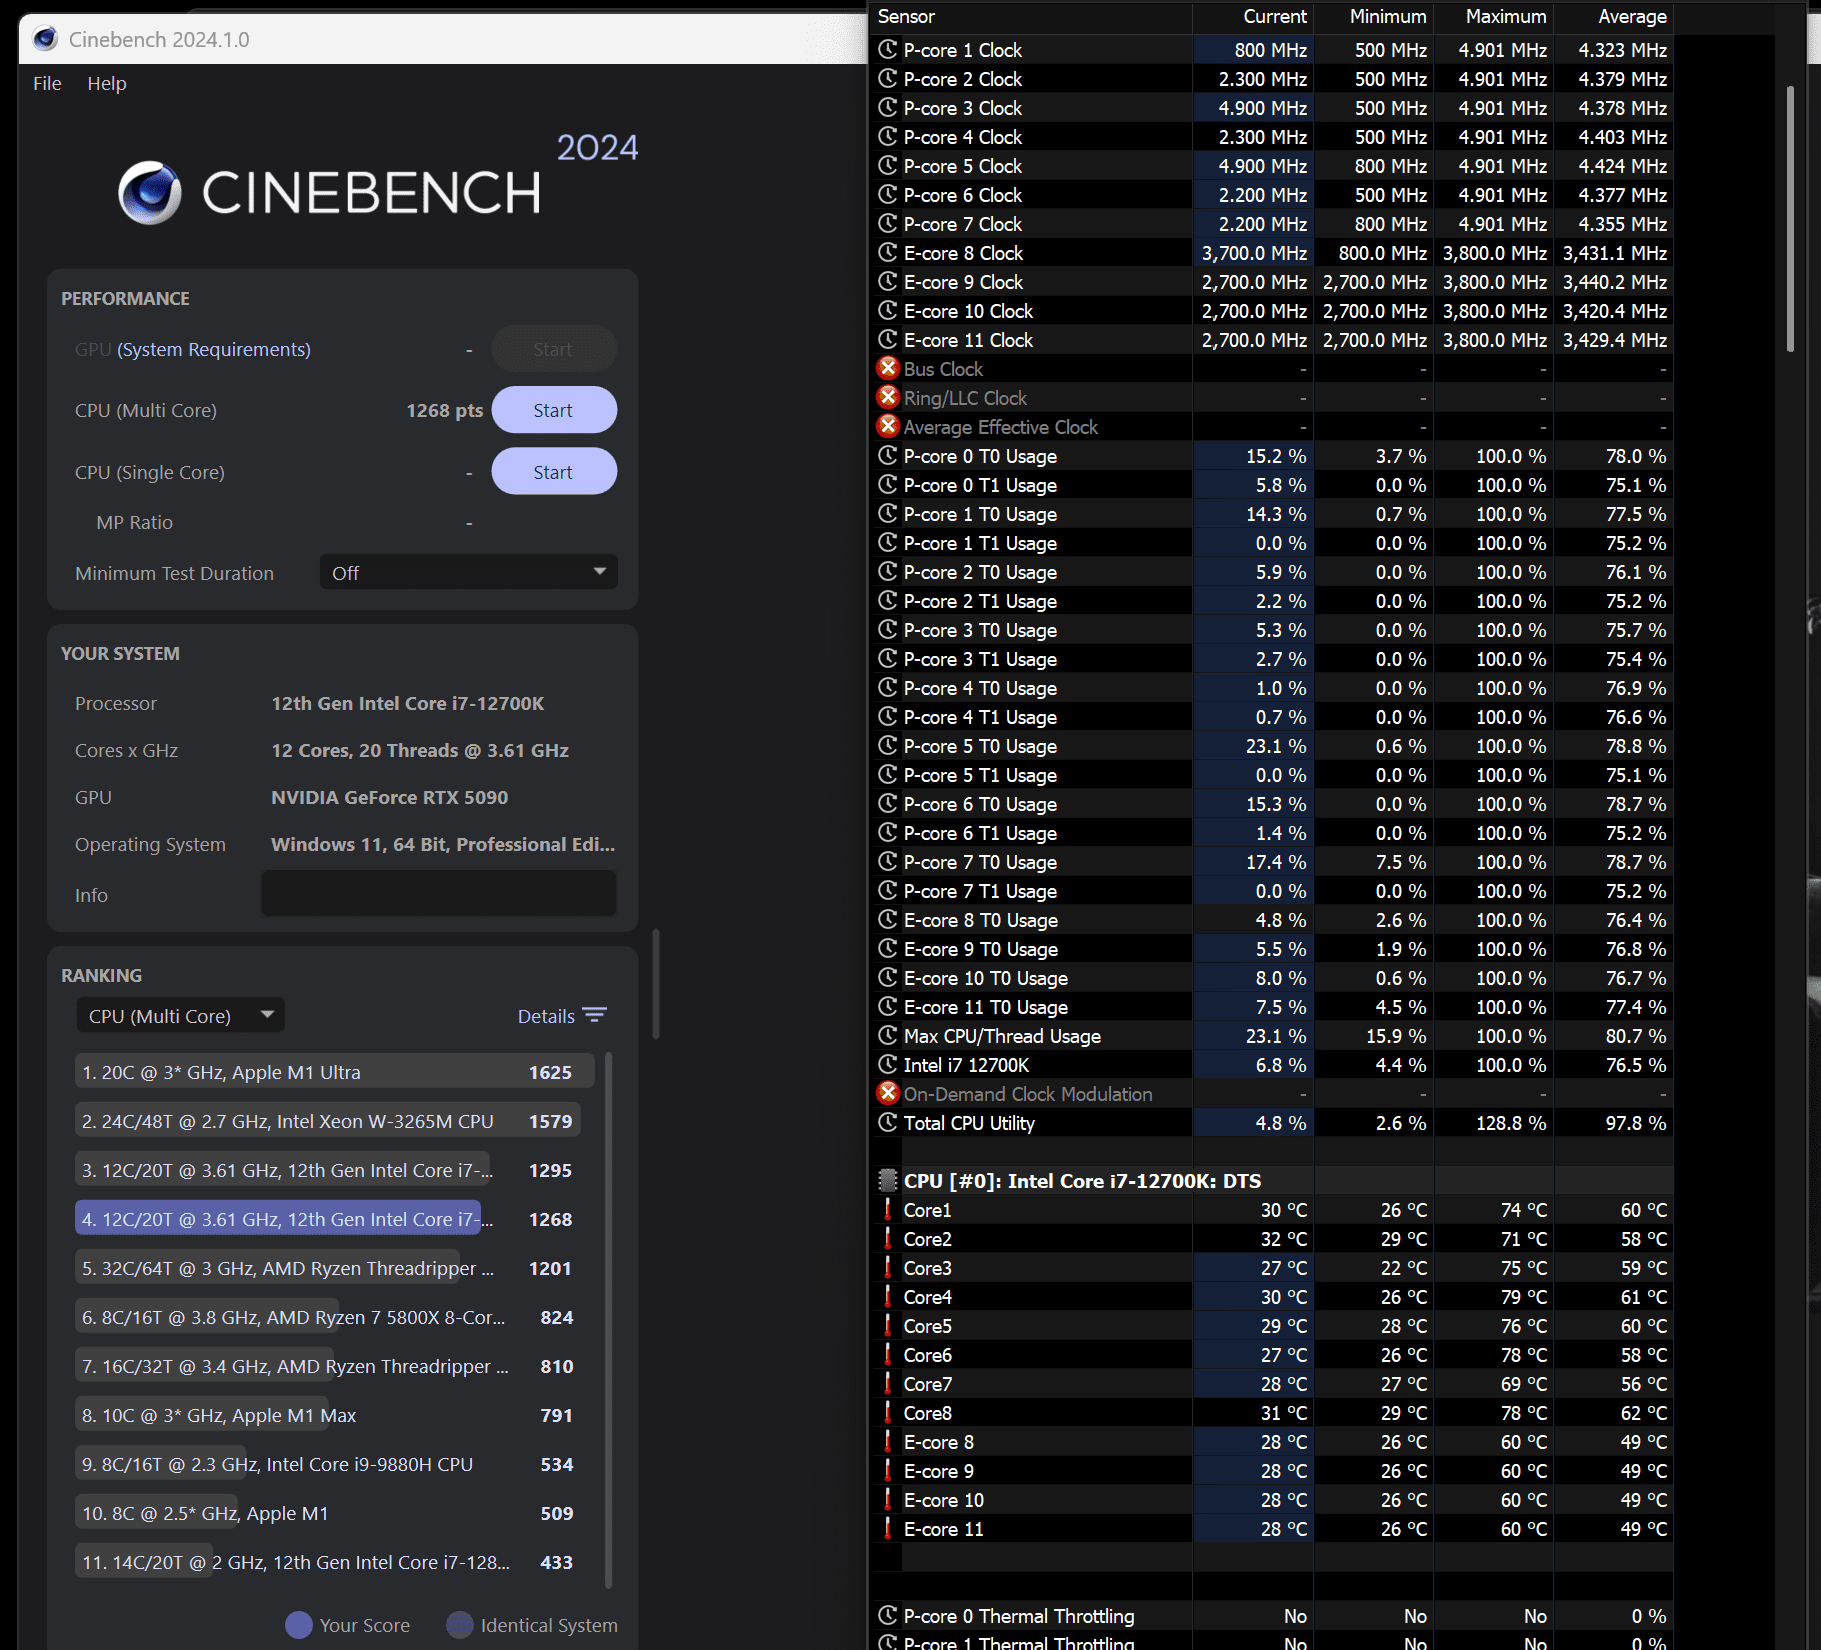Open the Help menu
This screenshot has height=1650, width=1821.
tap(107, 83)
